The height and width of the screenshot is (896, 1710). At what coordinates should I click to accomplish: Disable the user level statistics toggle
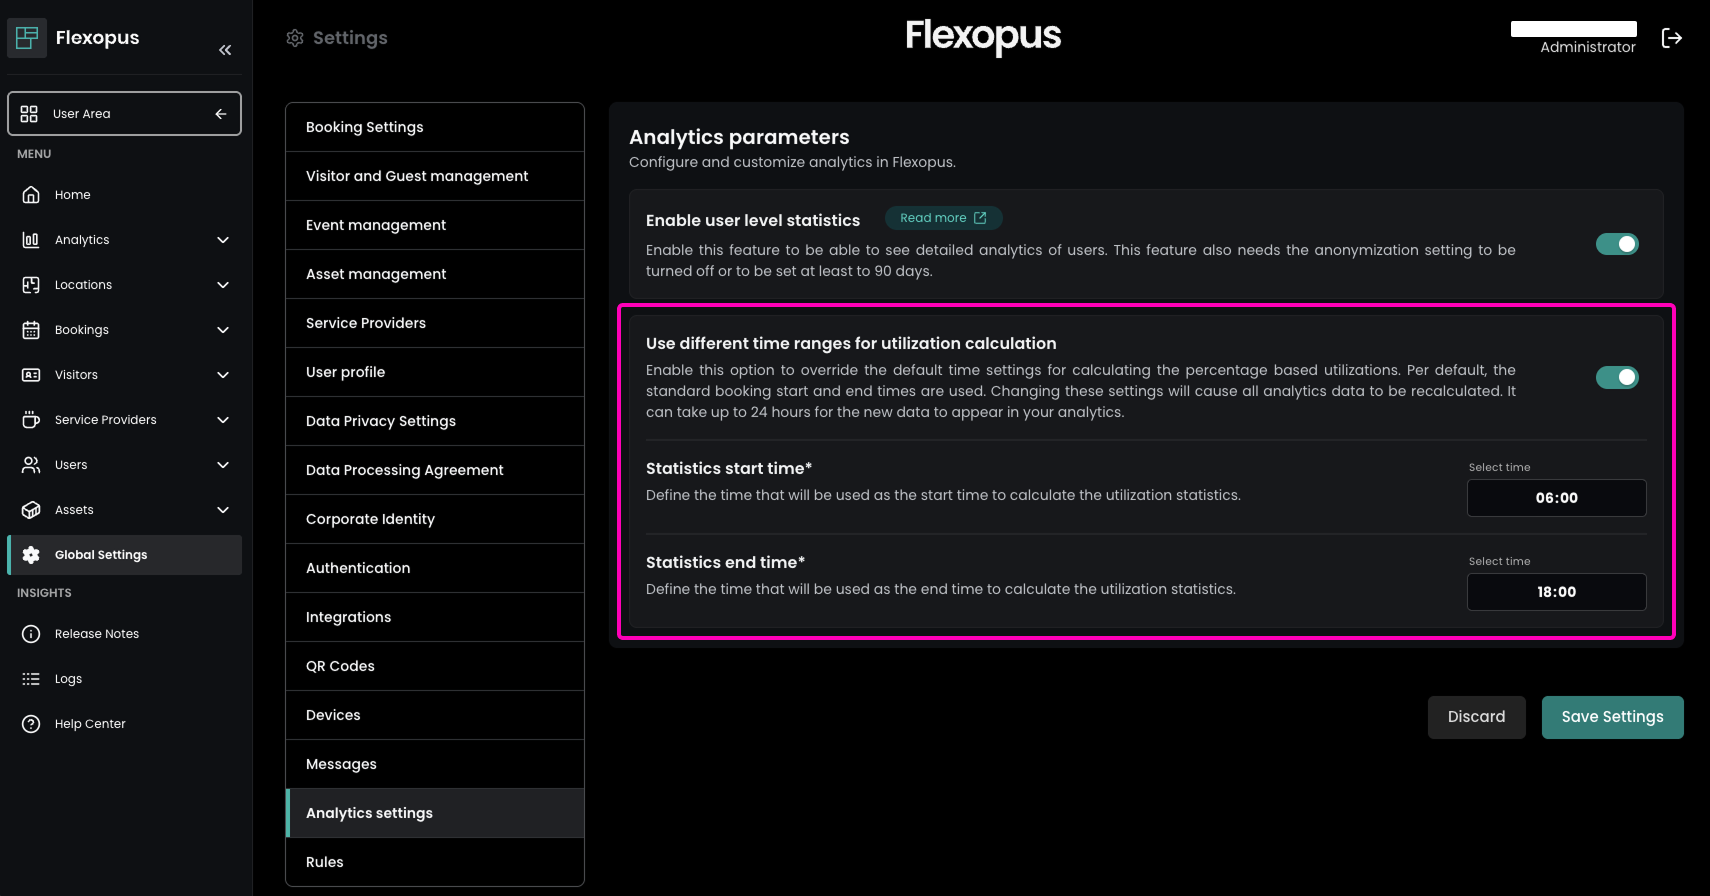[1616, 244]
